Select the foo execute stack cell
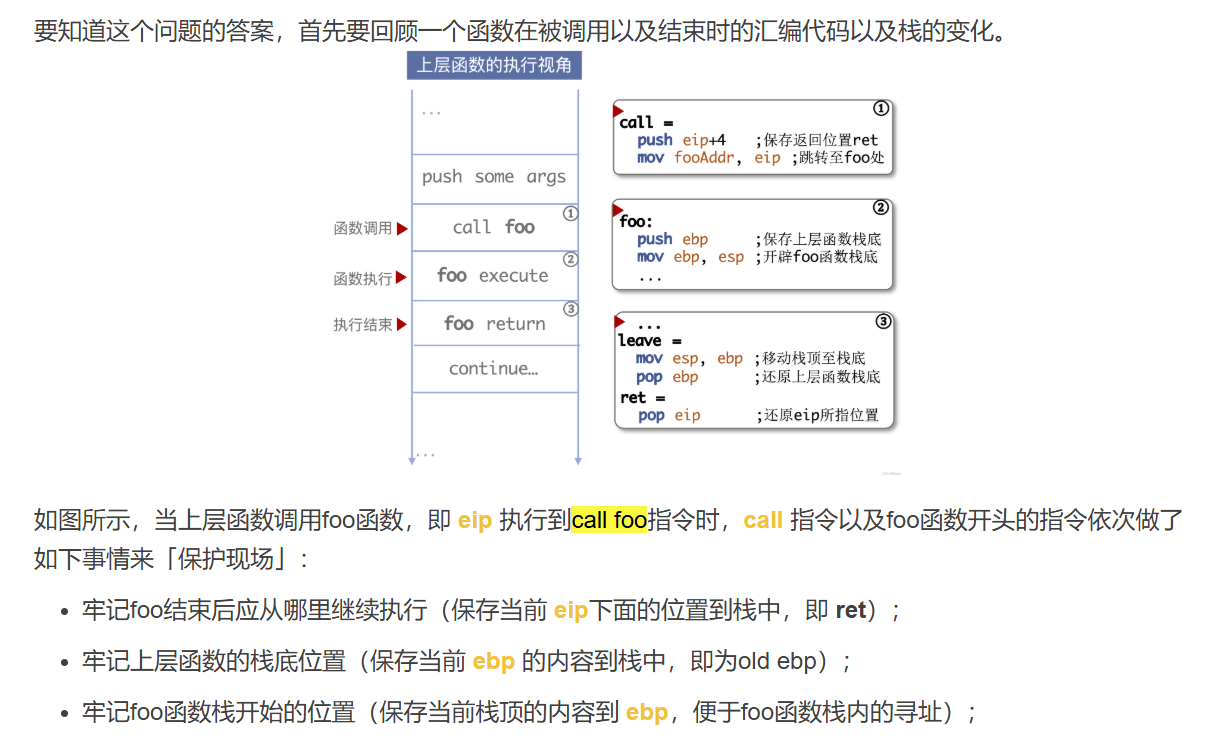The height and width of the screenshot is (756, 1213). click(x=493, y=275)
